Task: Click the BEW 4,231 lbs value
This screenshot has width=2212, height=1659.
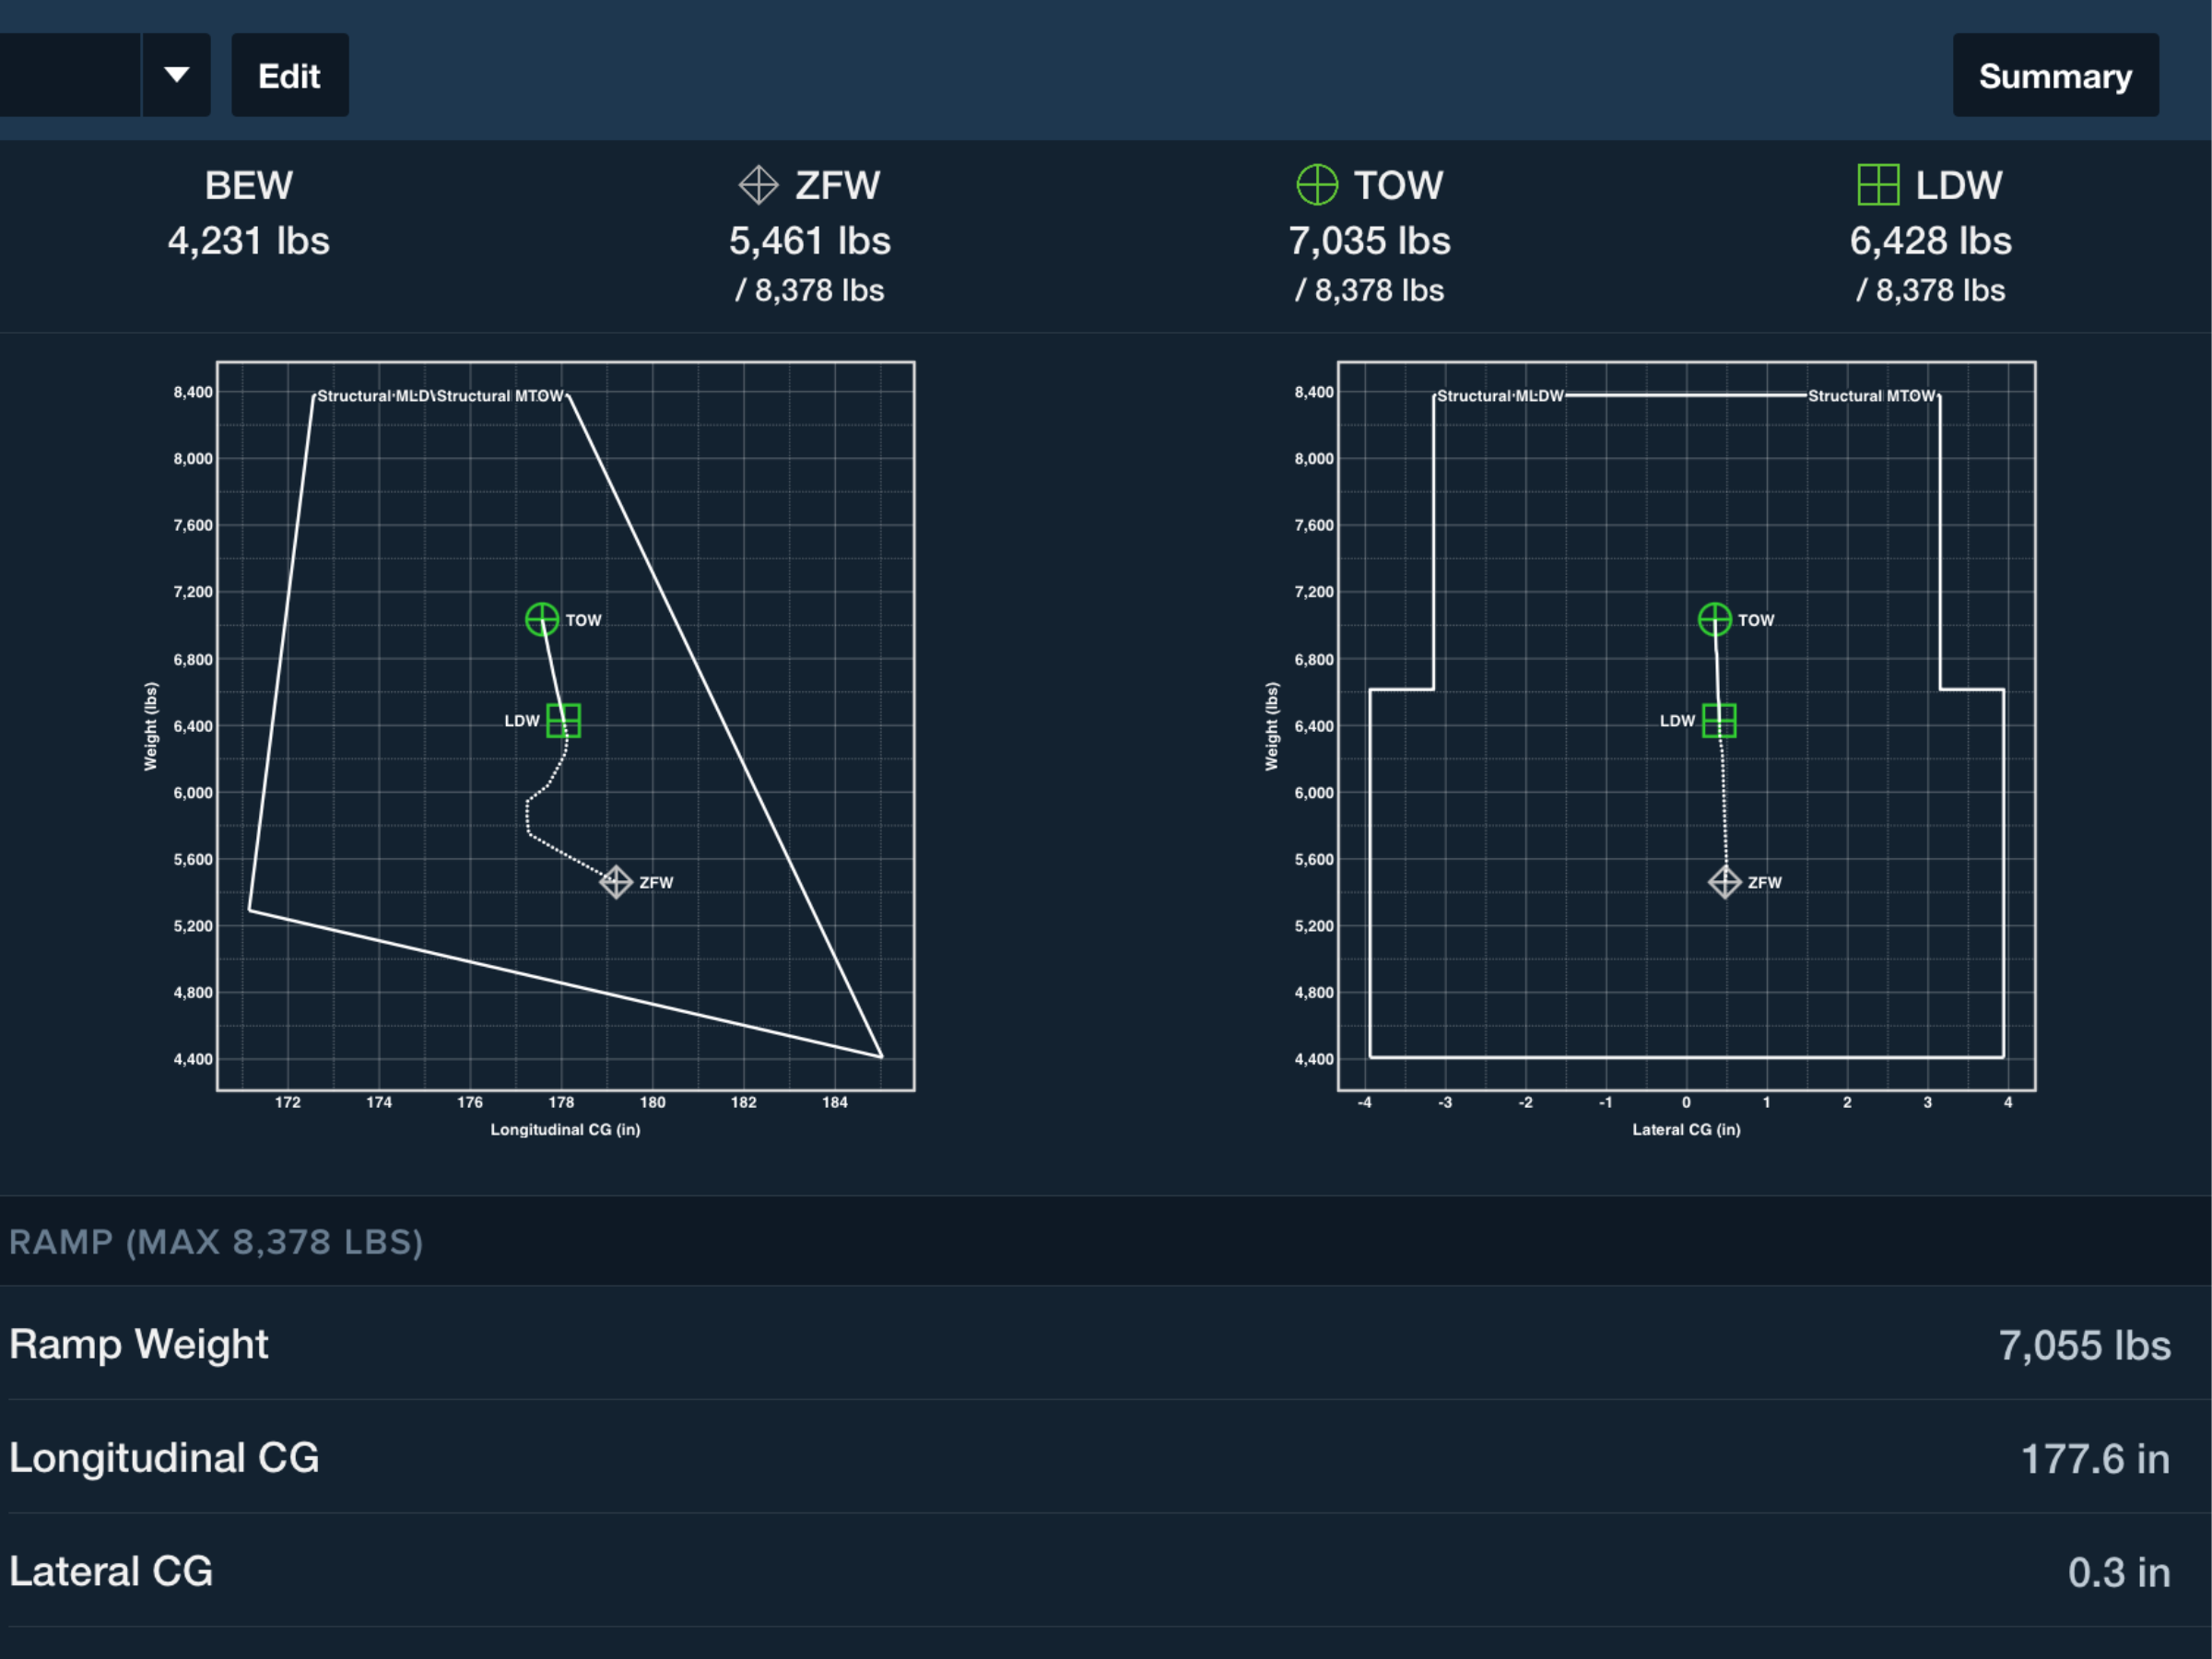Action: pos(248,241)
